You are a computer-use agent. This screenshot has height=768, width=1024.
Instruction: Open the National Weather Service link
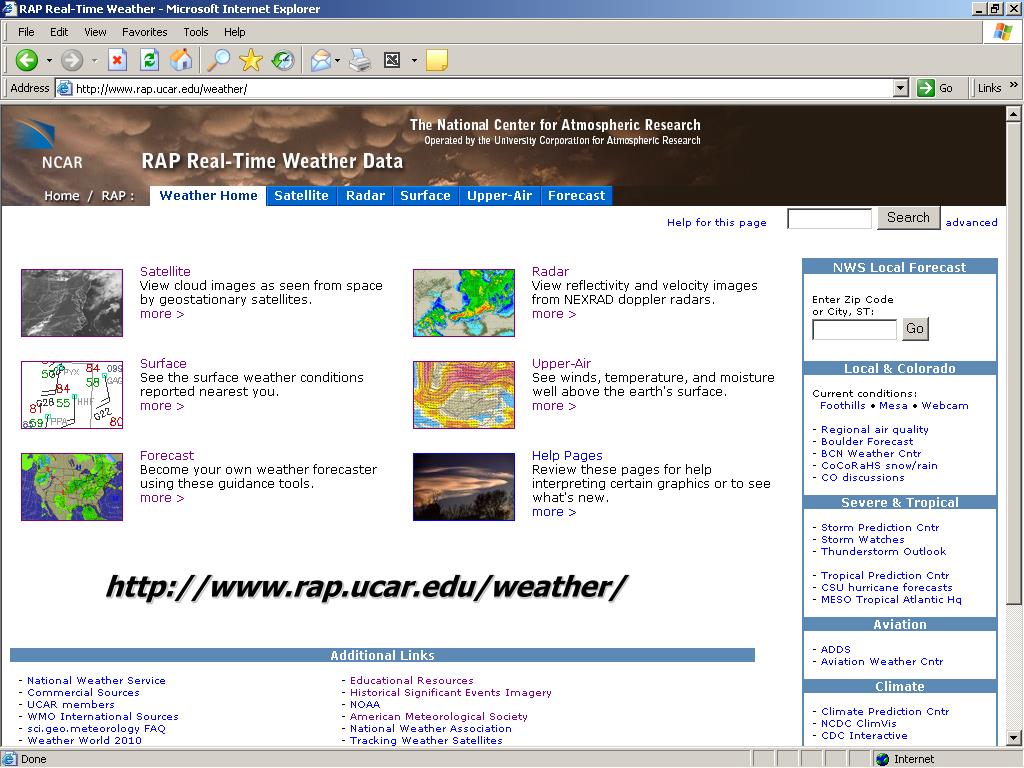click(x=96, y=680)
